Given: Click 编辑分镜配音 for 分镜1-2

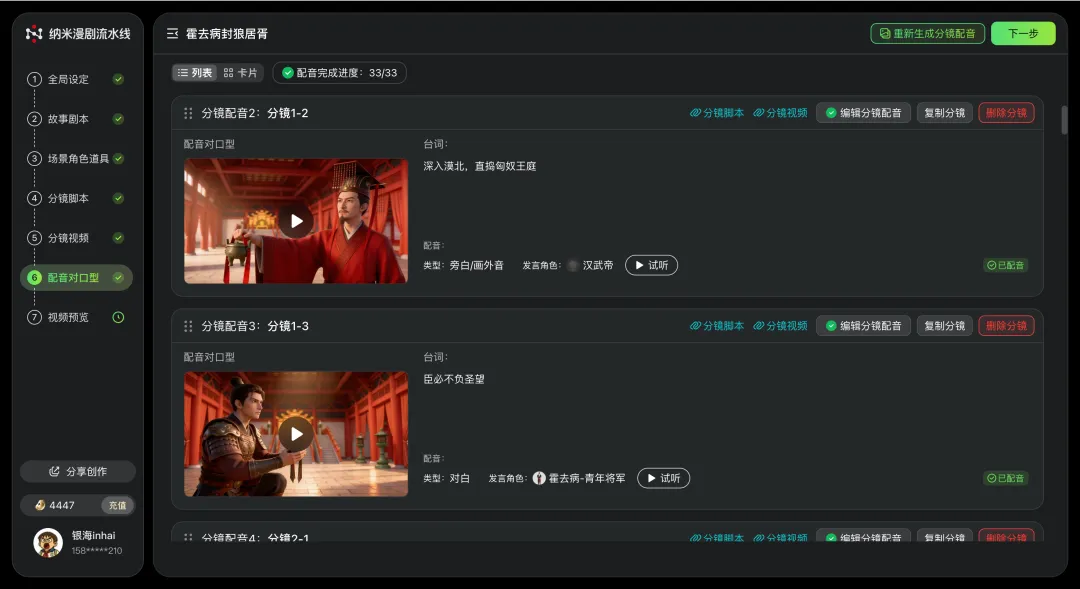Looking at the screenshot, I should click(x=864, y=113).
